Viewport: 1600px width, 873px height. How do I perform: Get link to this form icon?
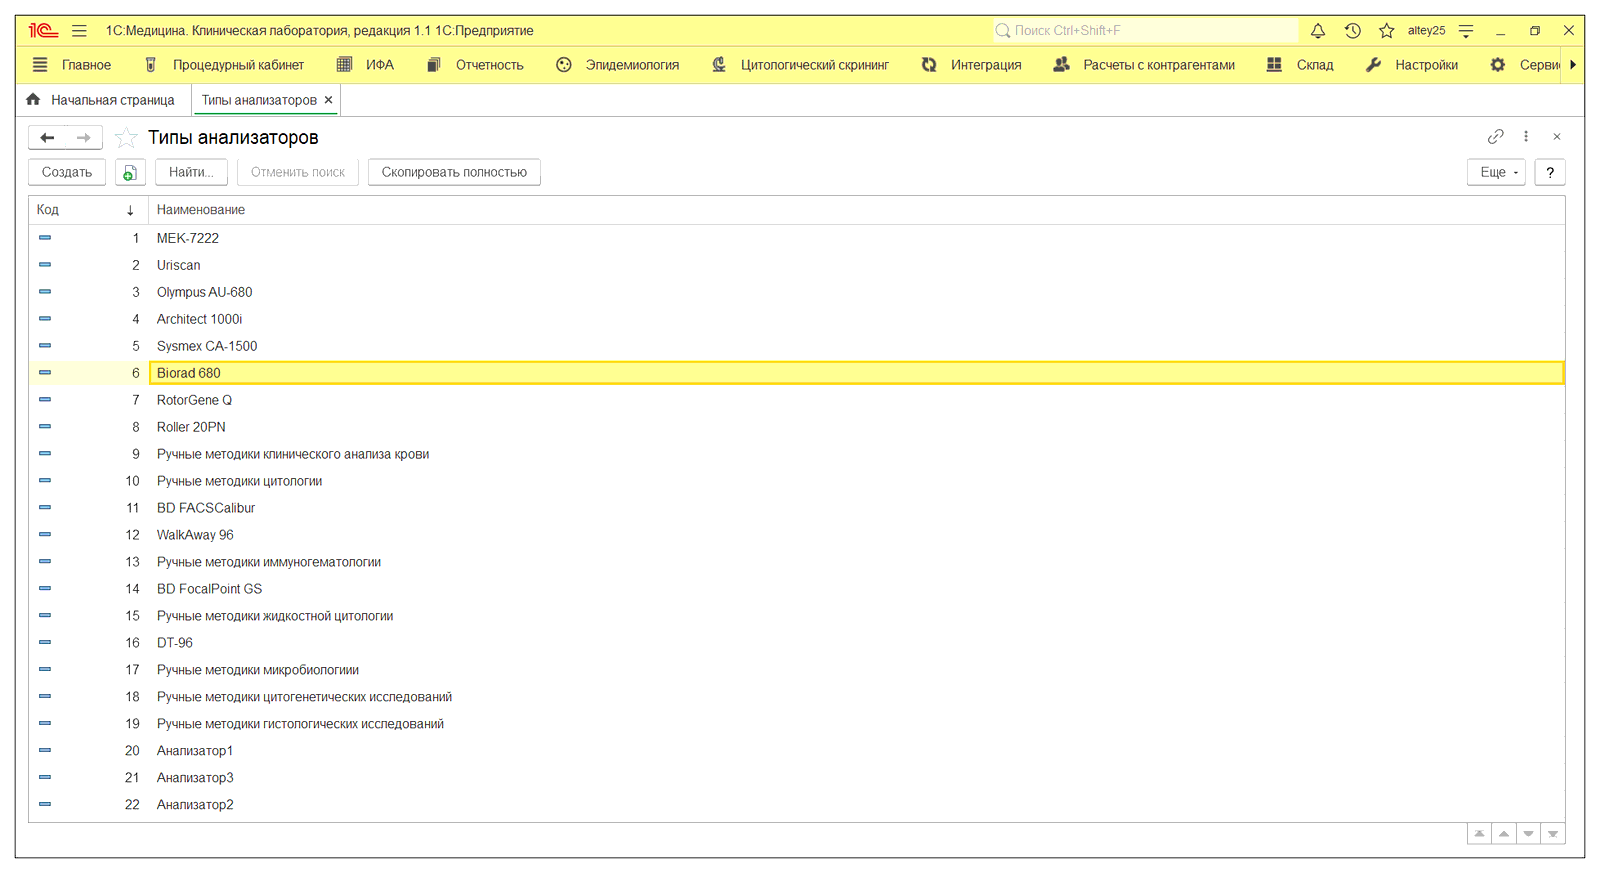(1495, 137)
